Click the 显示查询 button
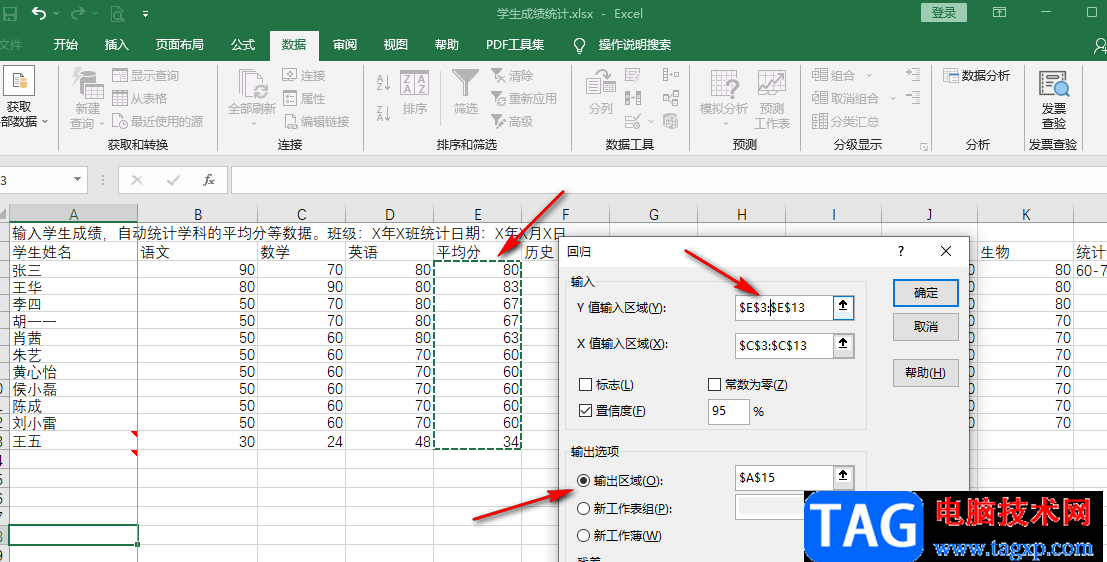The width and height of the screenshot is (1107, 562). point(145,76)
